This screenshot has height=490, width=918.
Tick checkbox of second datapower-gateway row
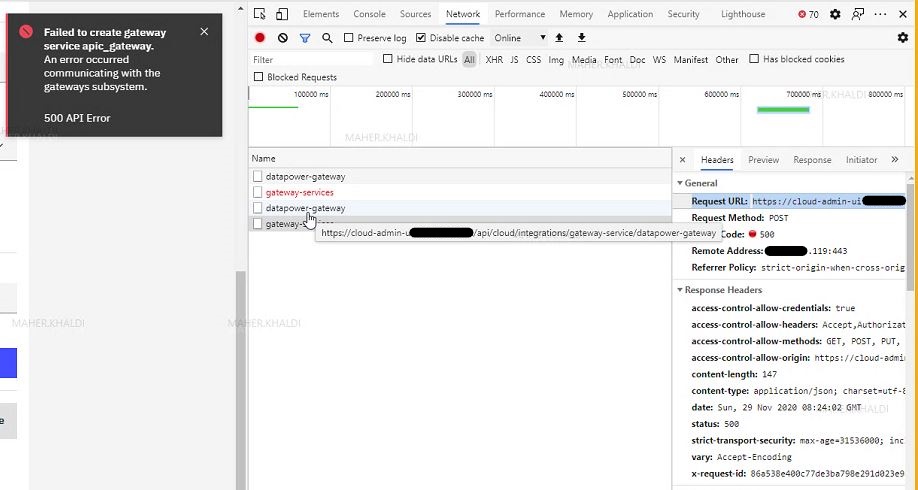[x=258, y=208]
